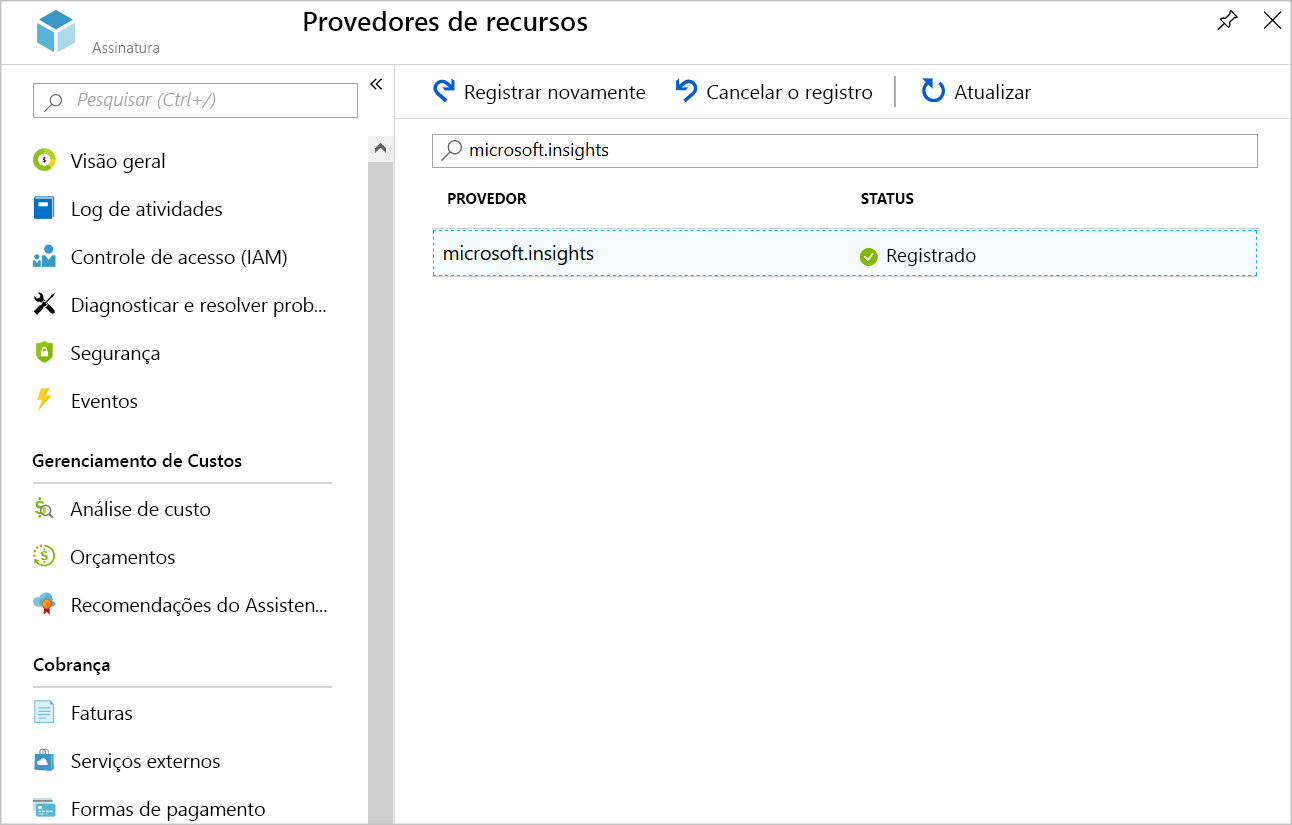The width and height of the screenshot is (1292, 825).
Task: Pin the blade using the pin icon
Action: point(1227,21)
